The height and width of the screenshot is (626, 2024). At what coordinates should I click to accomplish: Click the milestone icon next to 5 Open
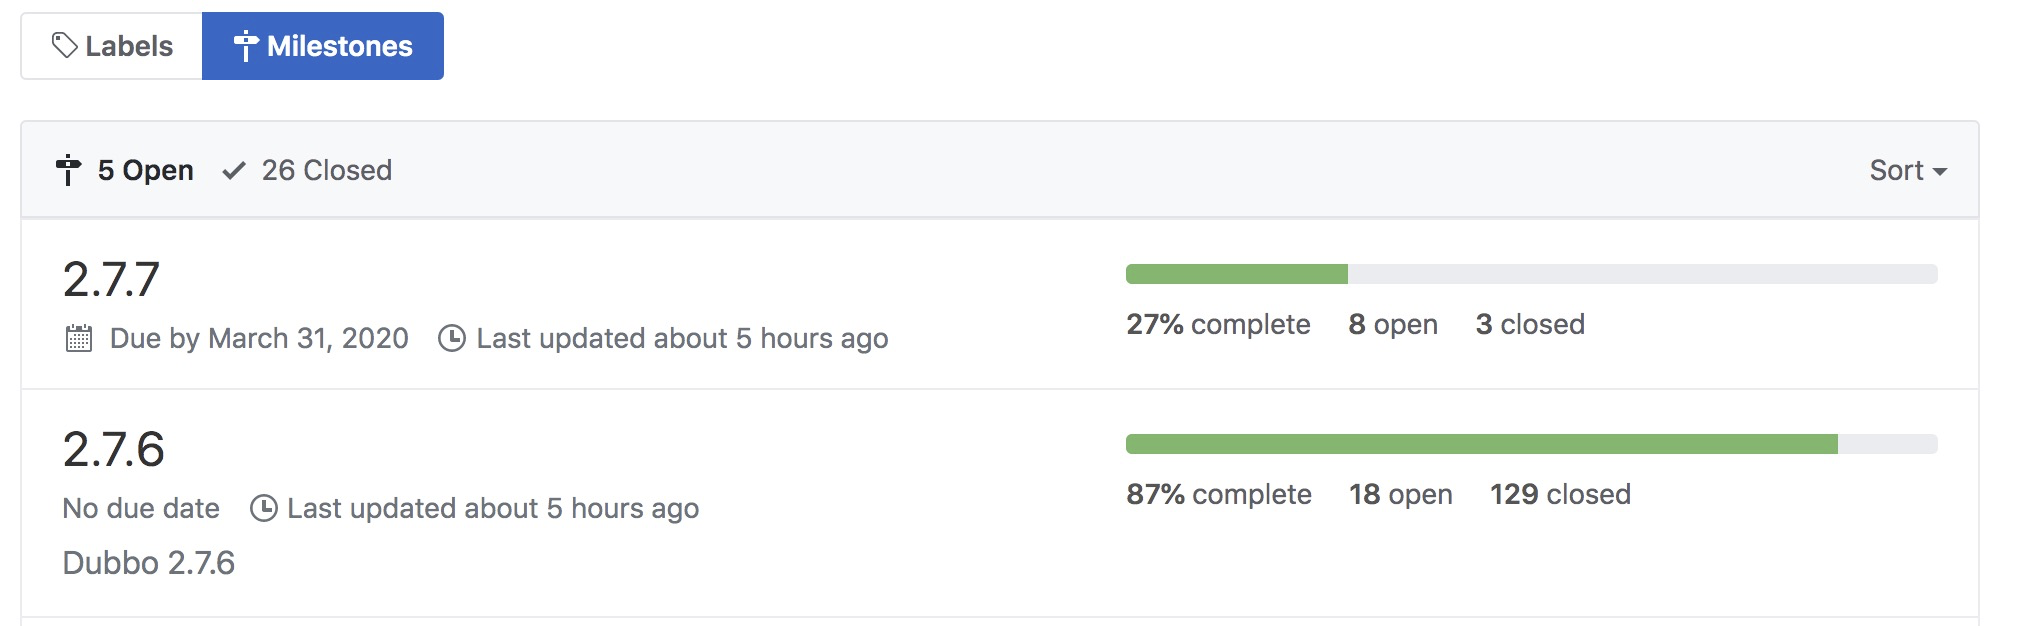point(67,169)
